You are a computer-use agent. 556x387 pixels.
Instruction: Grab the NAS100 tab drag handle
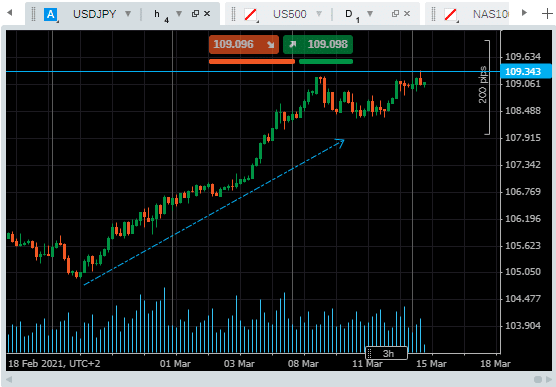[434, 14]
